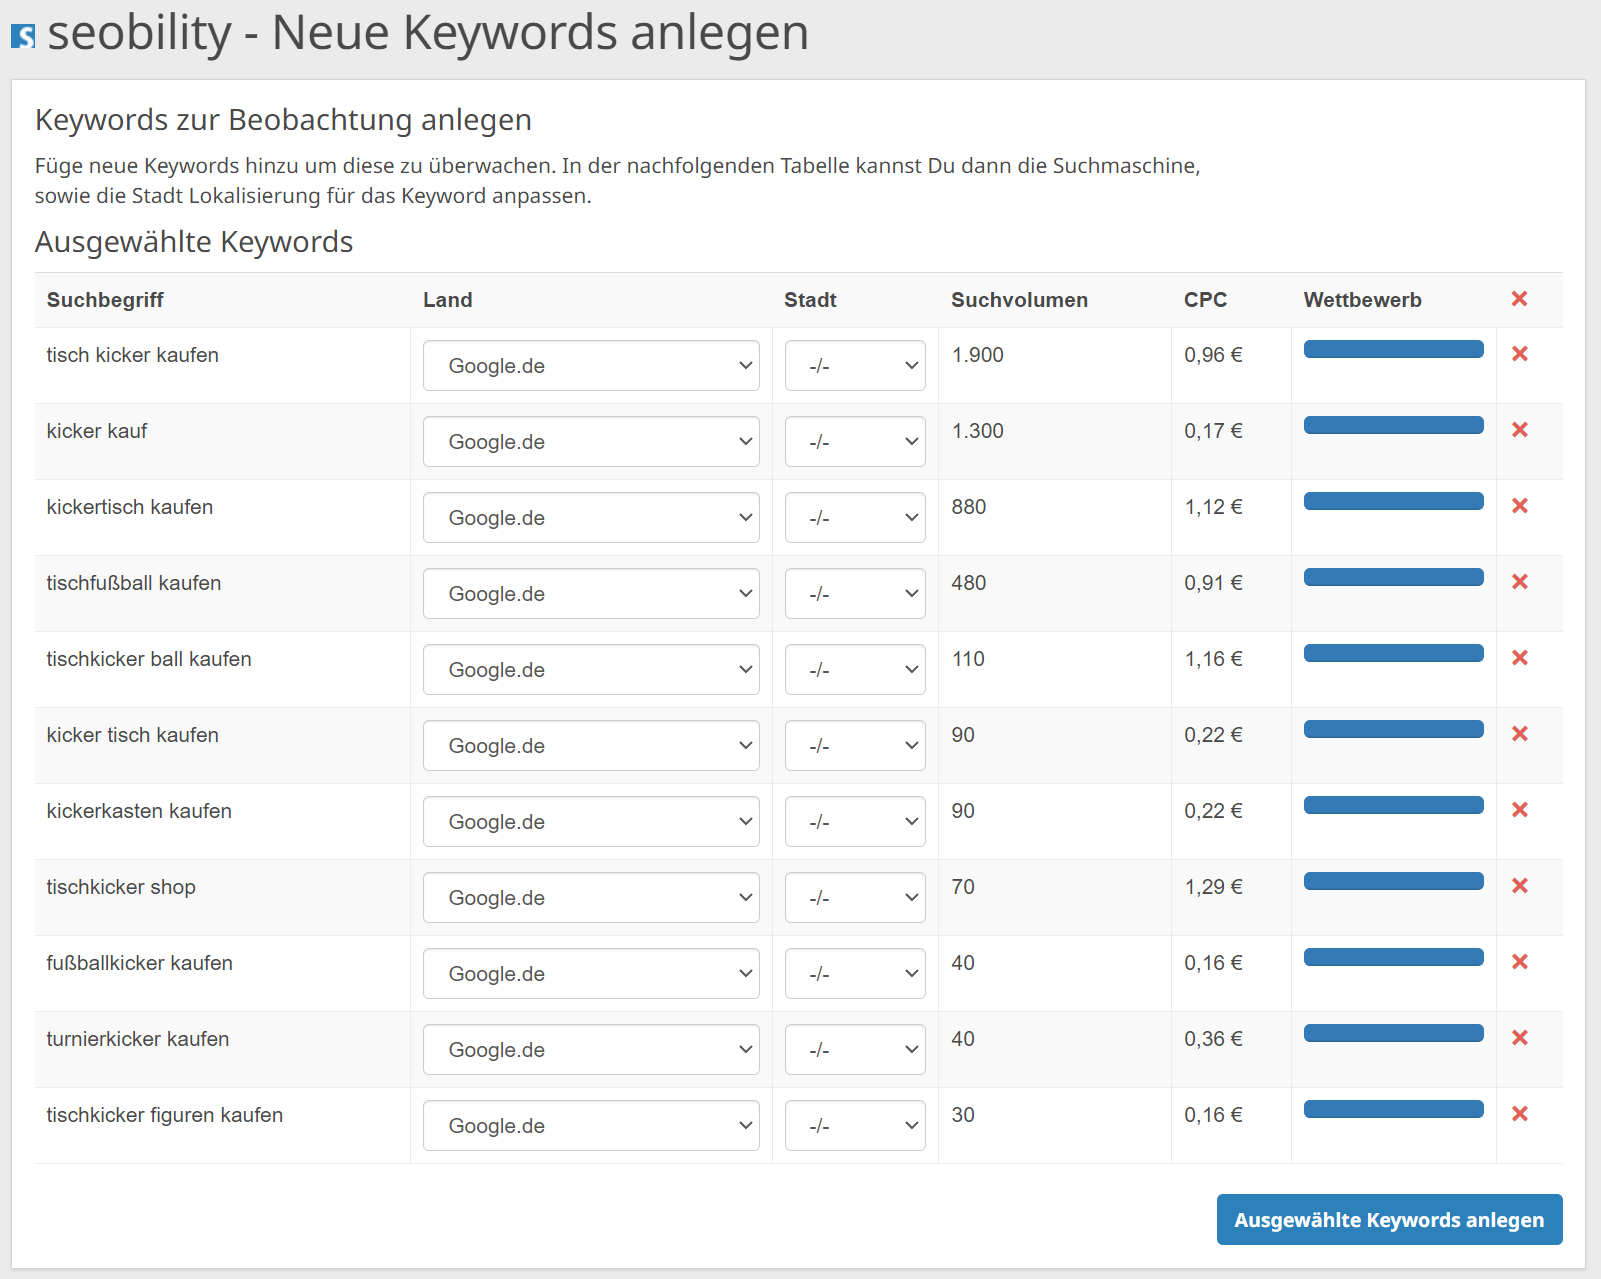
Task: Select country for 'tischkicker ball kaufen'
Action: [591, 670]
